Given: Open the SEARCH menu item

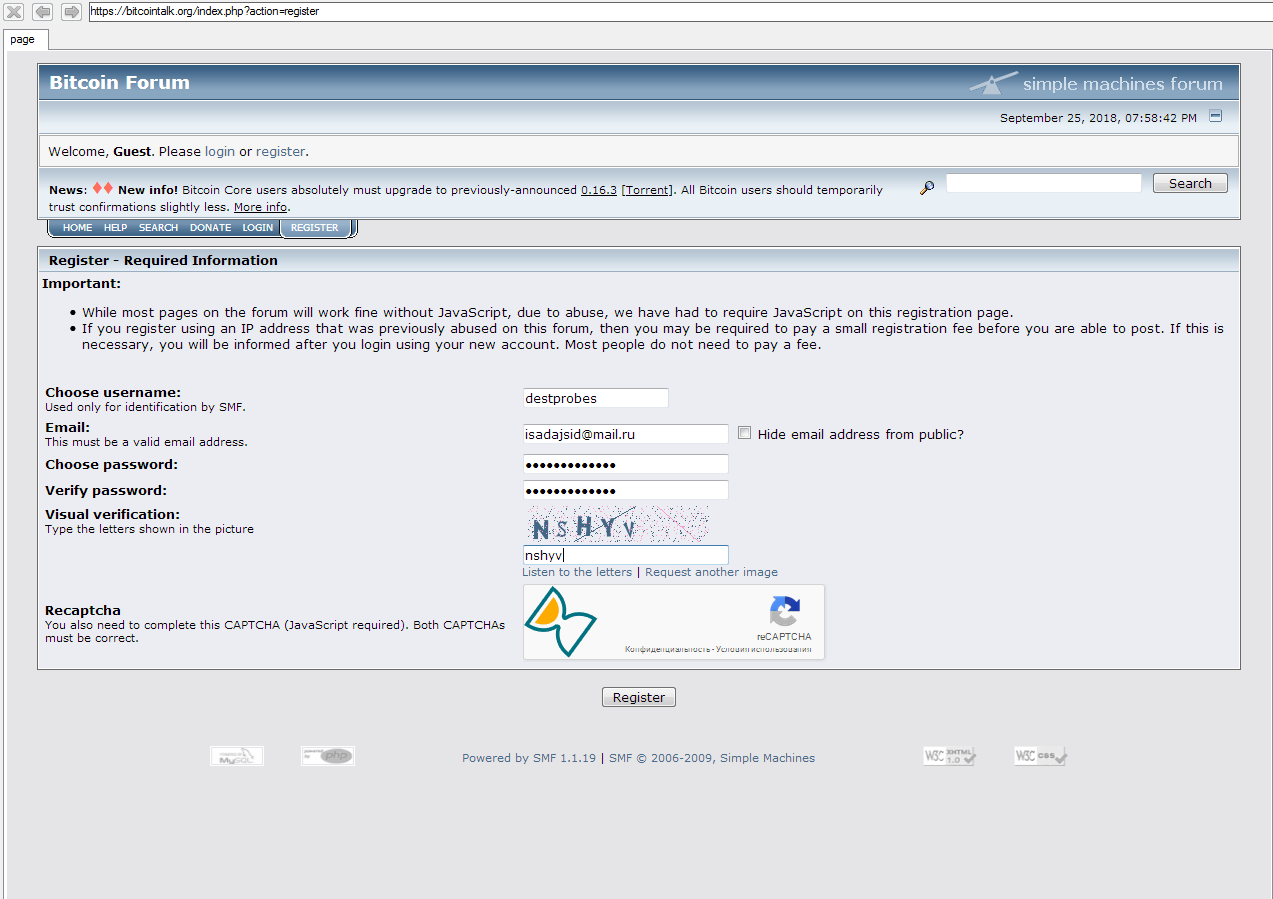Looking at the screenshot, I should pos(158,228).
